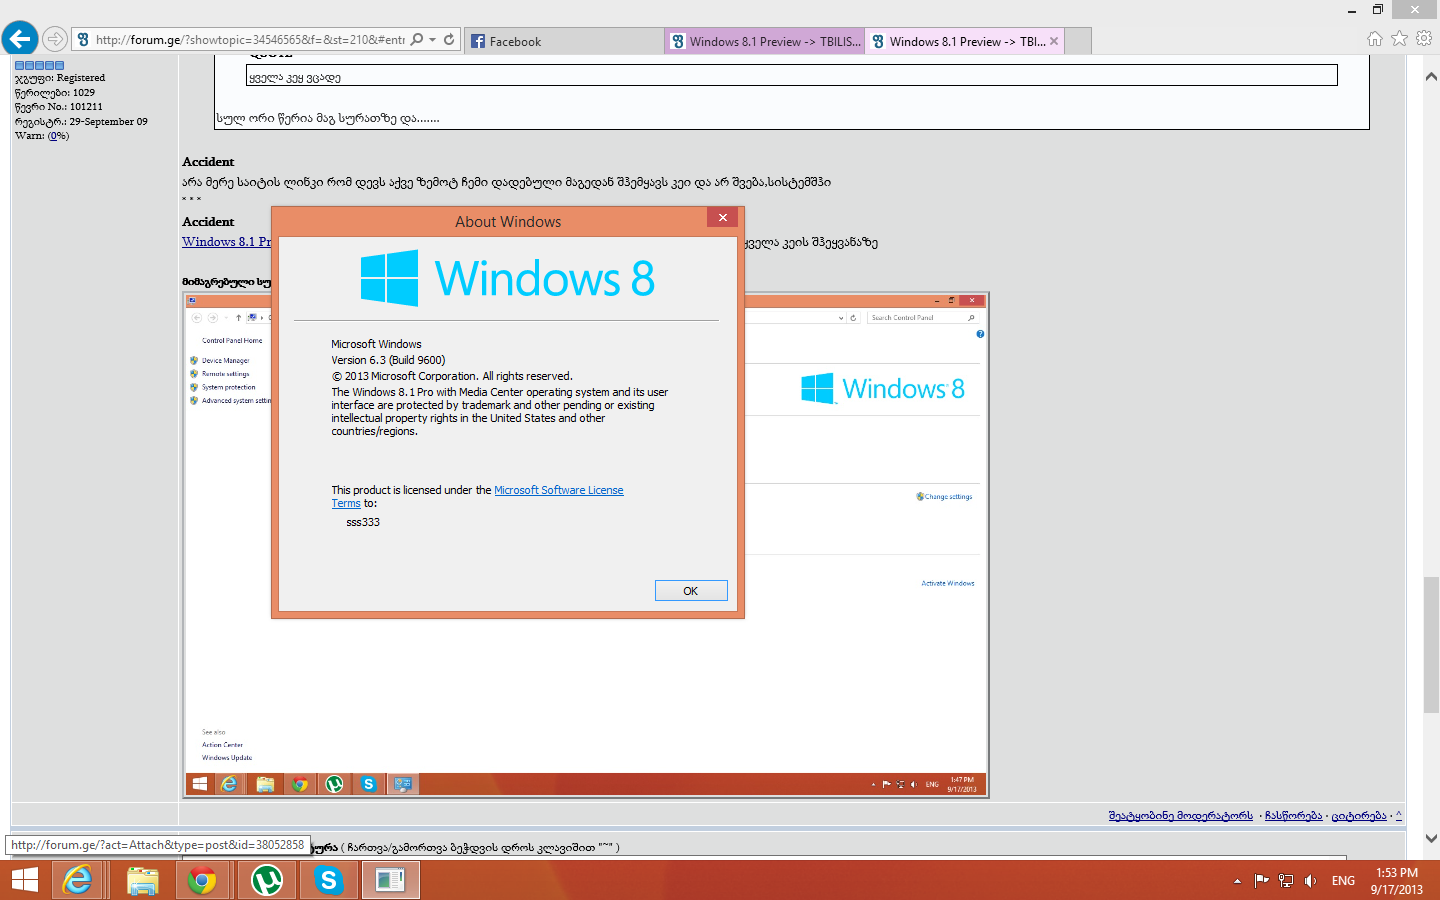Open a new tab in Internet Explorer

(x=1078, y=41)
